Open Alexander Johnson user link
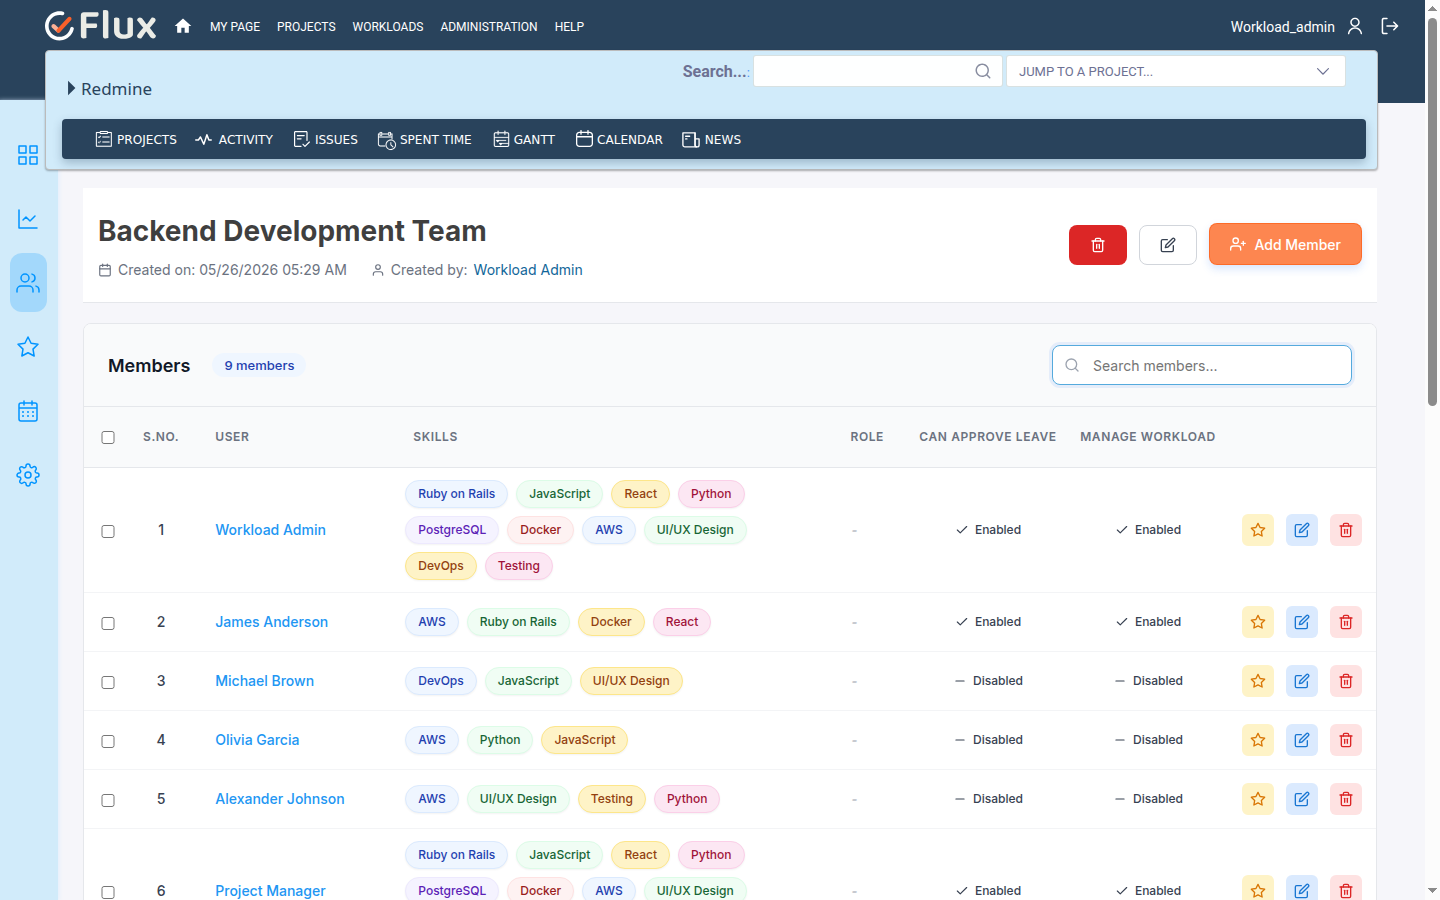The width and height of the screenshot is (1440, 900). tap(280, 799)
